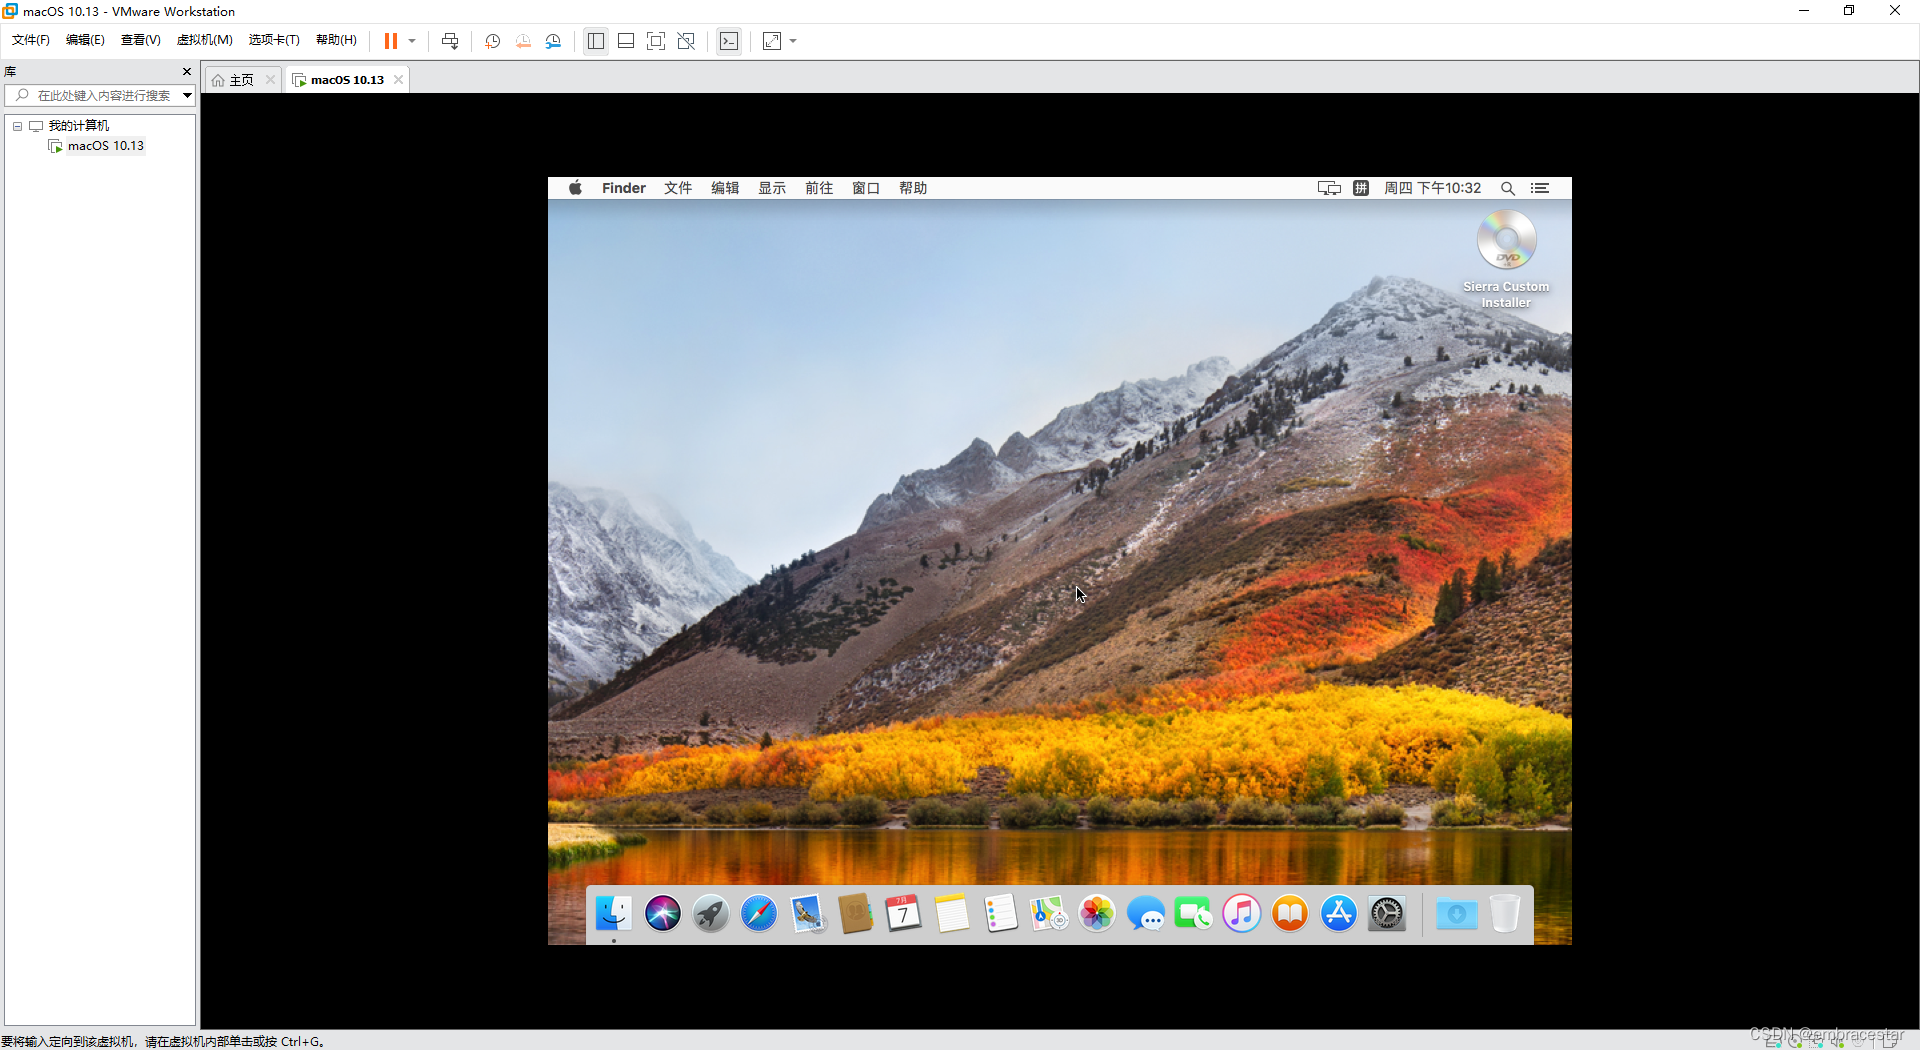Open the 文件(F) menu
Screen dimensions: 1920x1050
31,40
